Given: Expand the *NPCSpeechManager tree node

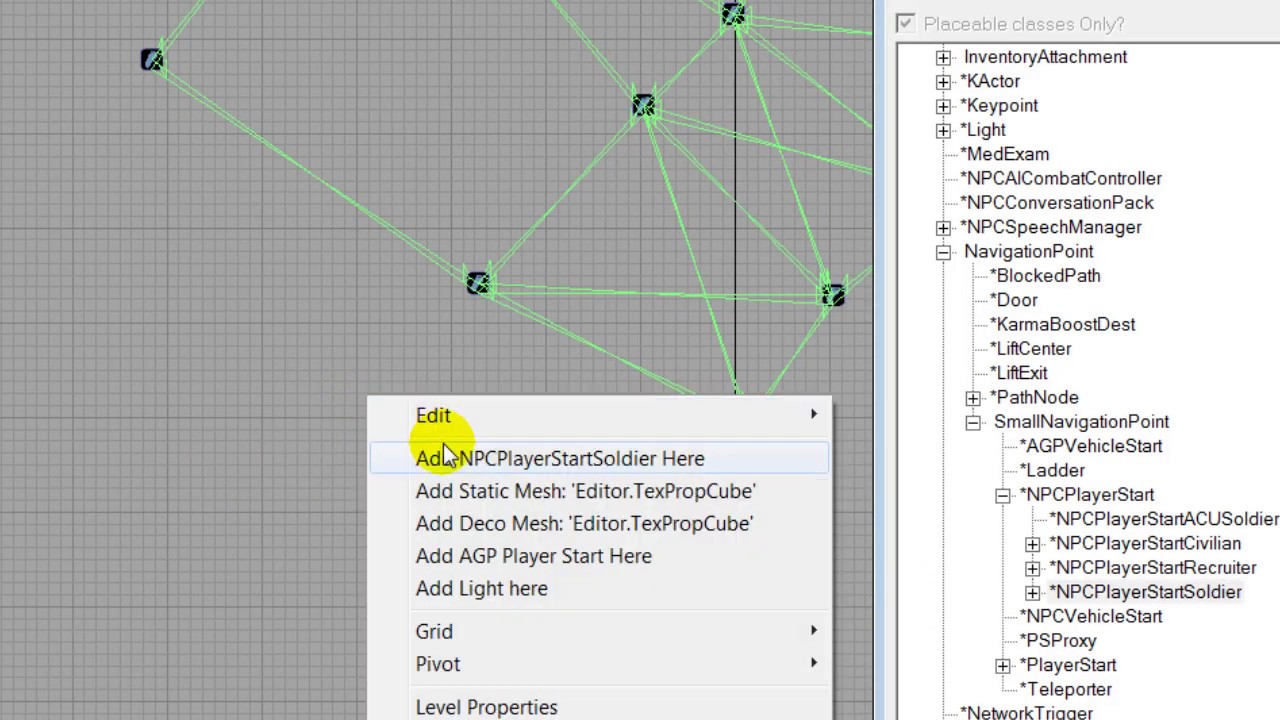Looking at the screenshot, I should pyautogui.click(x=943, y=228).
